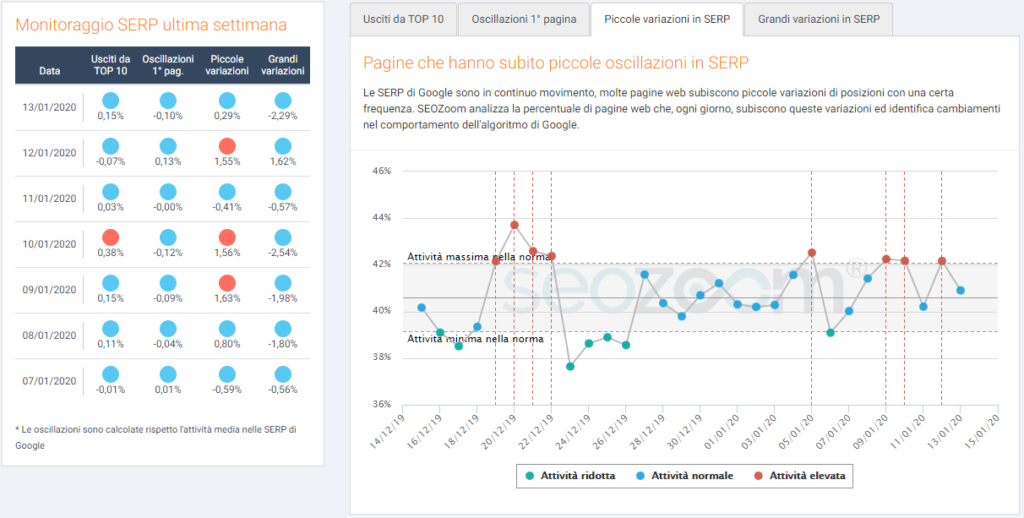1024x518 pixels.
Task: Click the Grandi variazioni circle for 10/01/2020
Action: [x=283, y=238]
